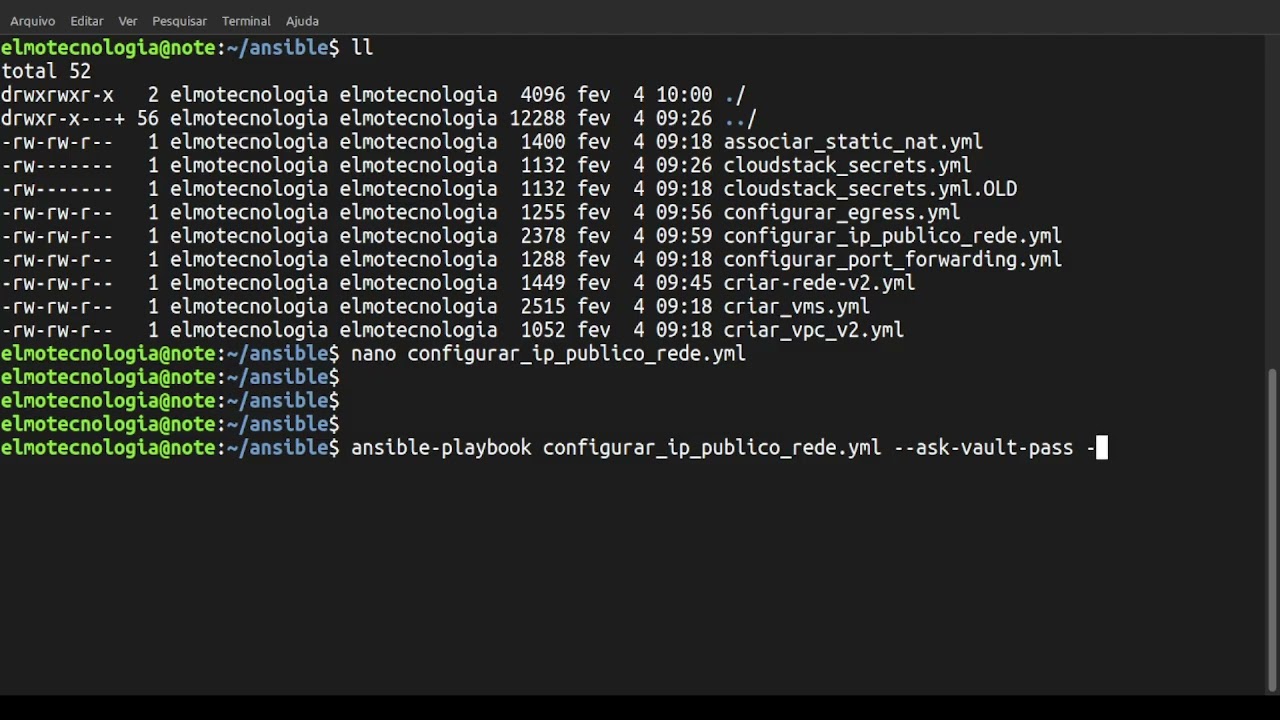Click the nano configurar_ip_publico_rede.yml command
Screen dimensions: 1280x720
click(x=548, y=354)
